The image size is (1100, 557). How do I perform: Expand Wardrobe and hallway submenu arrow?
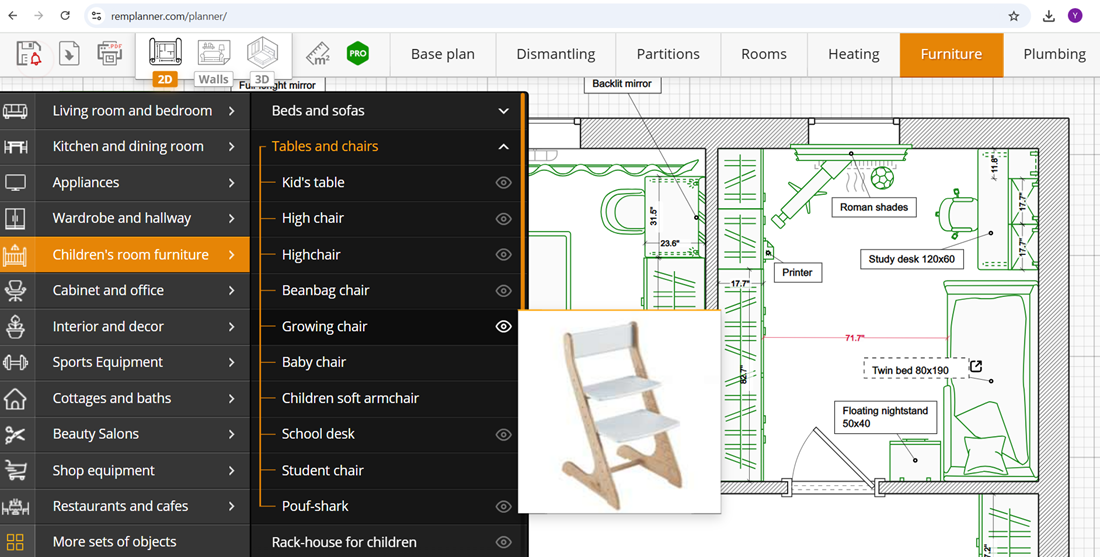[x=232, y=218]
